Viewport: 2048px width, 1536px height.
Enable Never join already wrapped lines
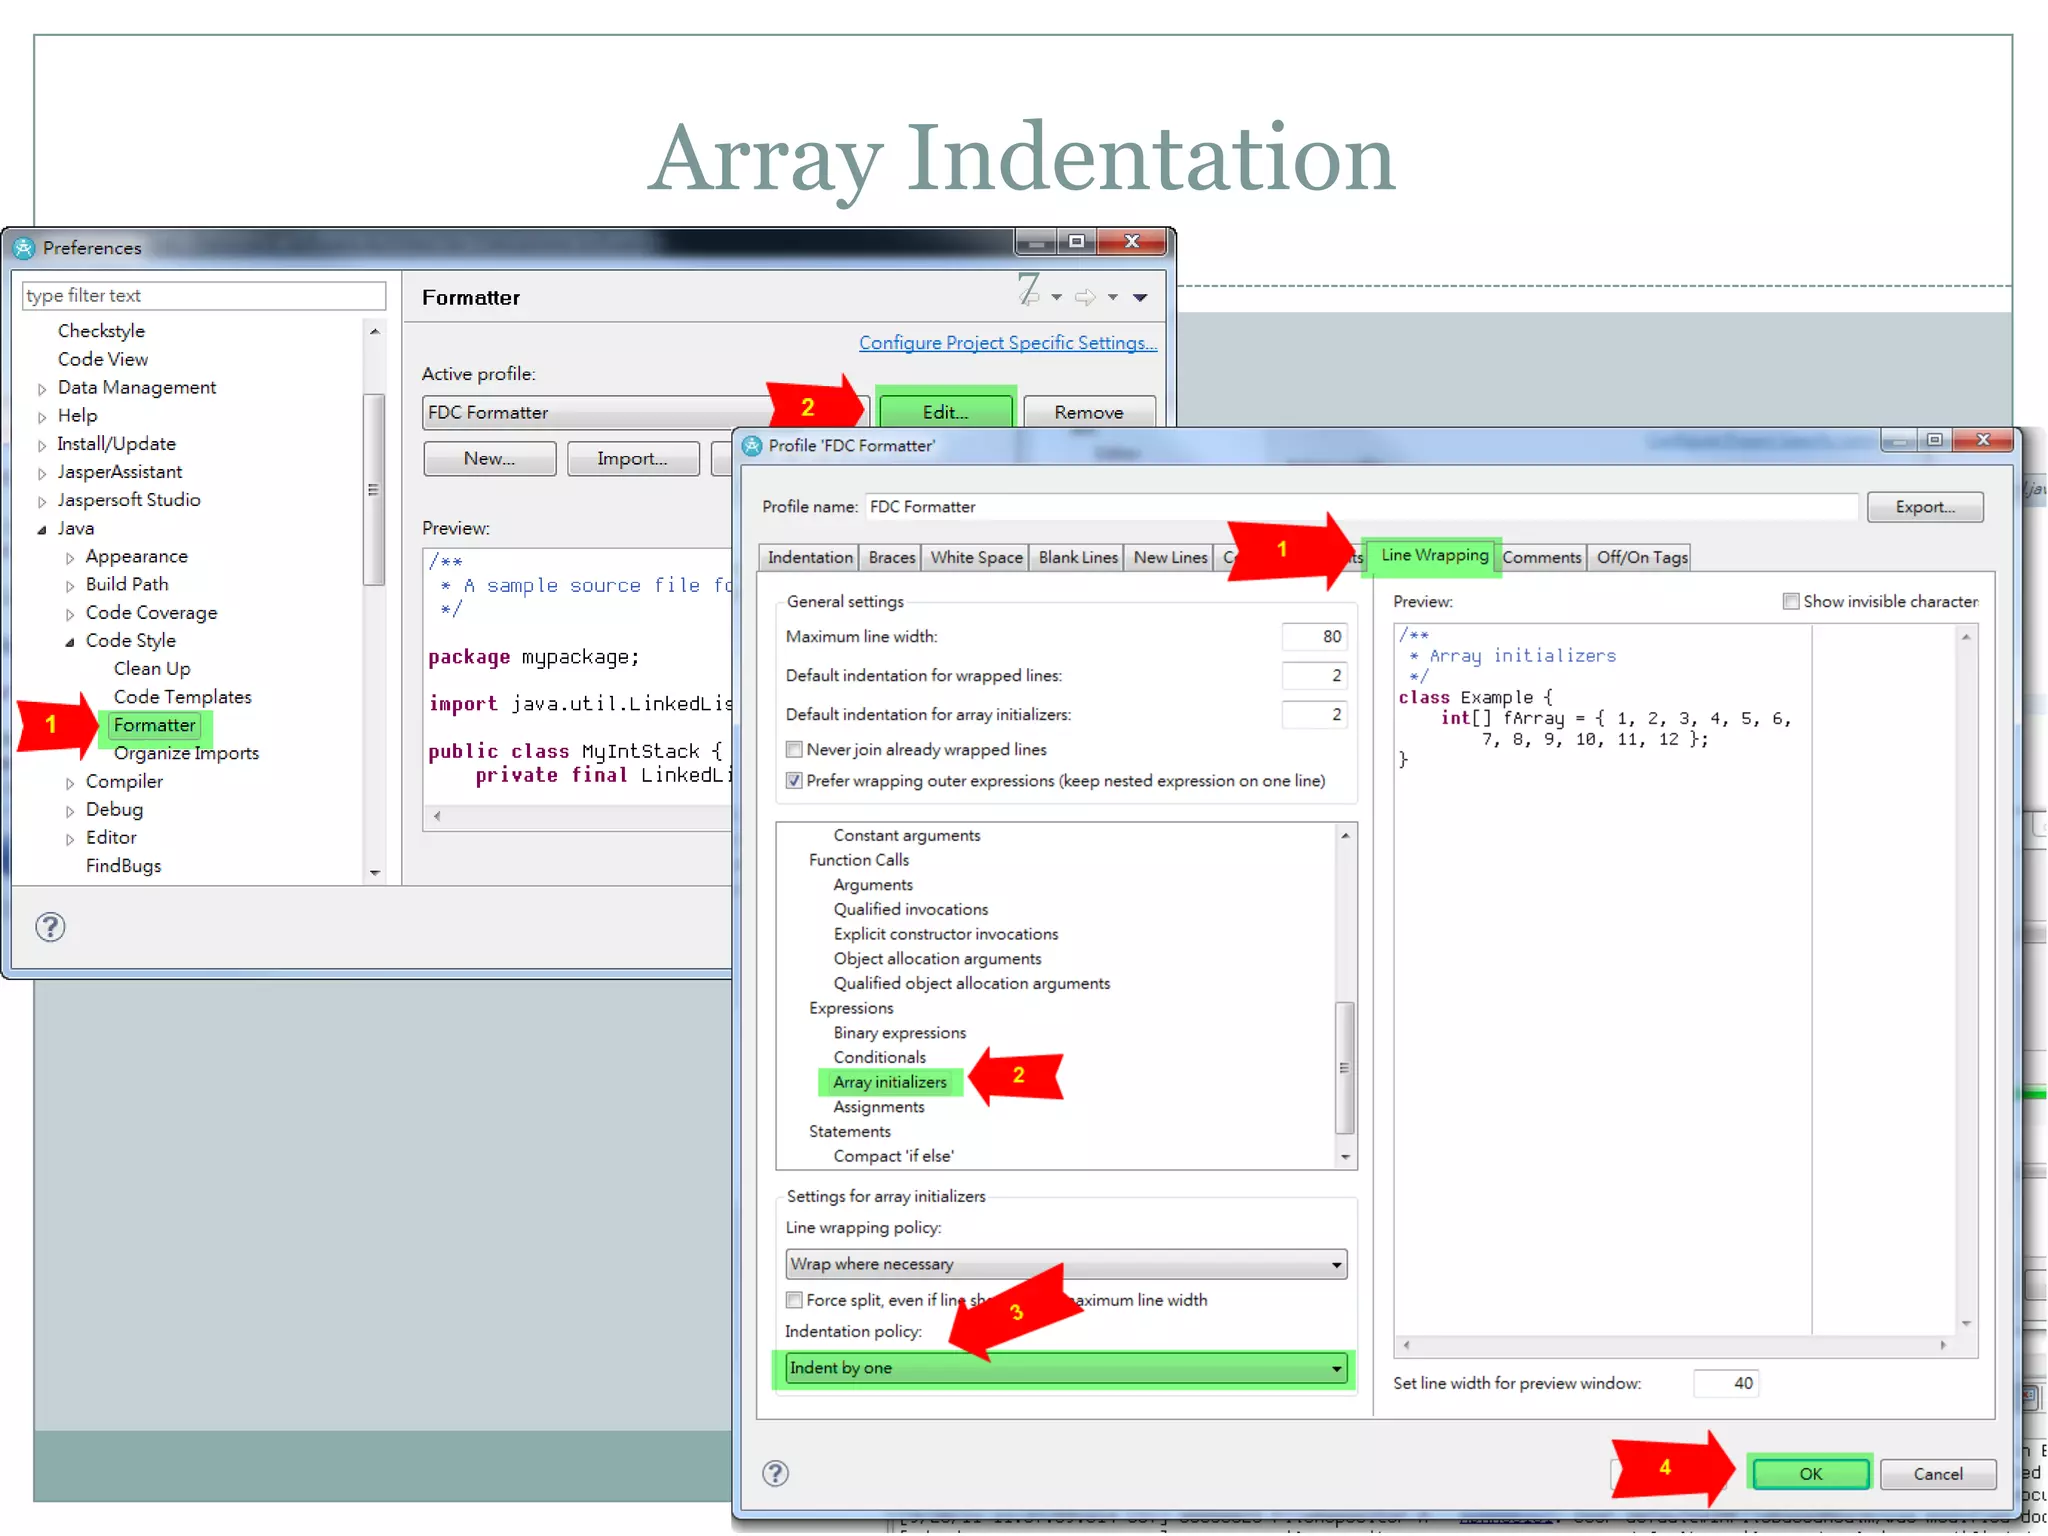(x=794, y=749)
